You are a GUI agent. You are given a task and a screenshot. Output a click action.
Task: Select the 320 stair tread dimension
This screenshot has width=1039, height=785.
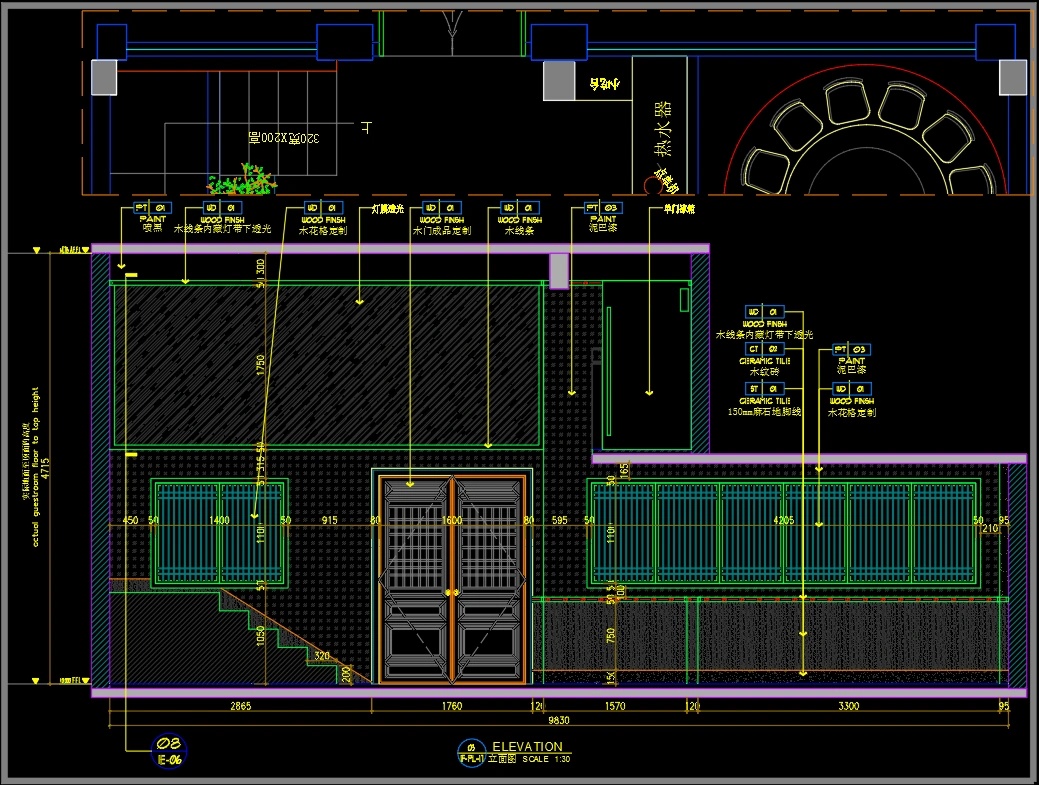322,656
